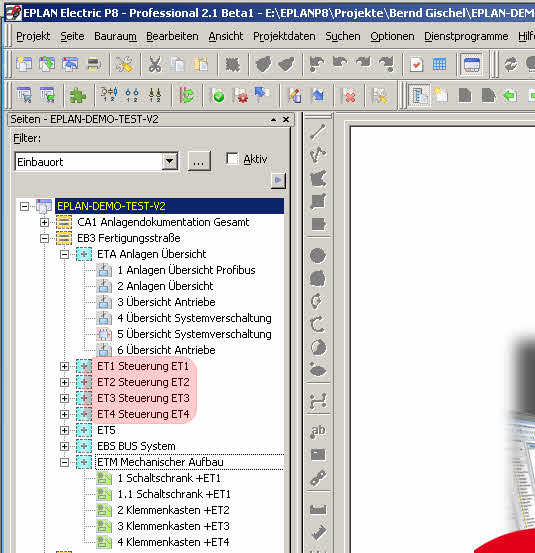The width and height of the screenshot is (535, 553).
Task: Click the green refresh arrows icon
Action: tap(187, 95)
